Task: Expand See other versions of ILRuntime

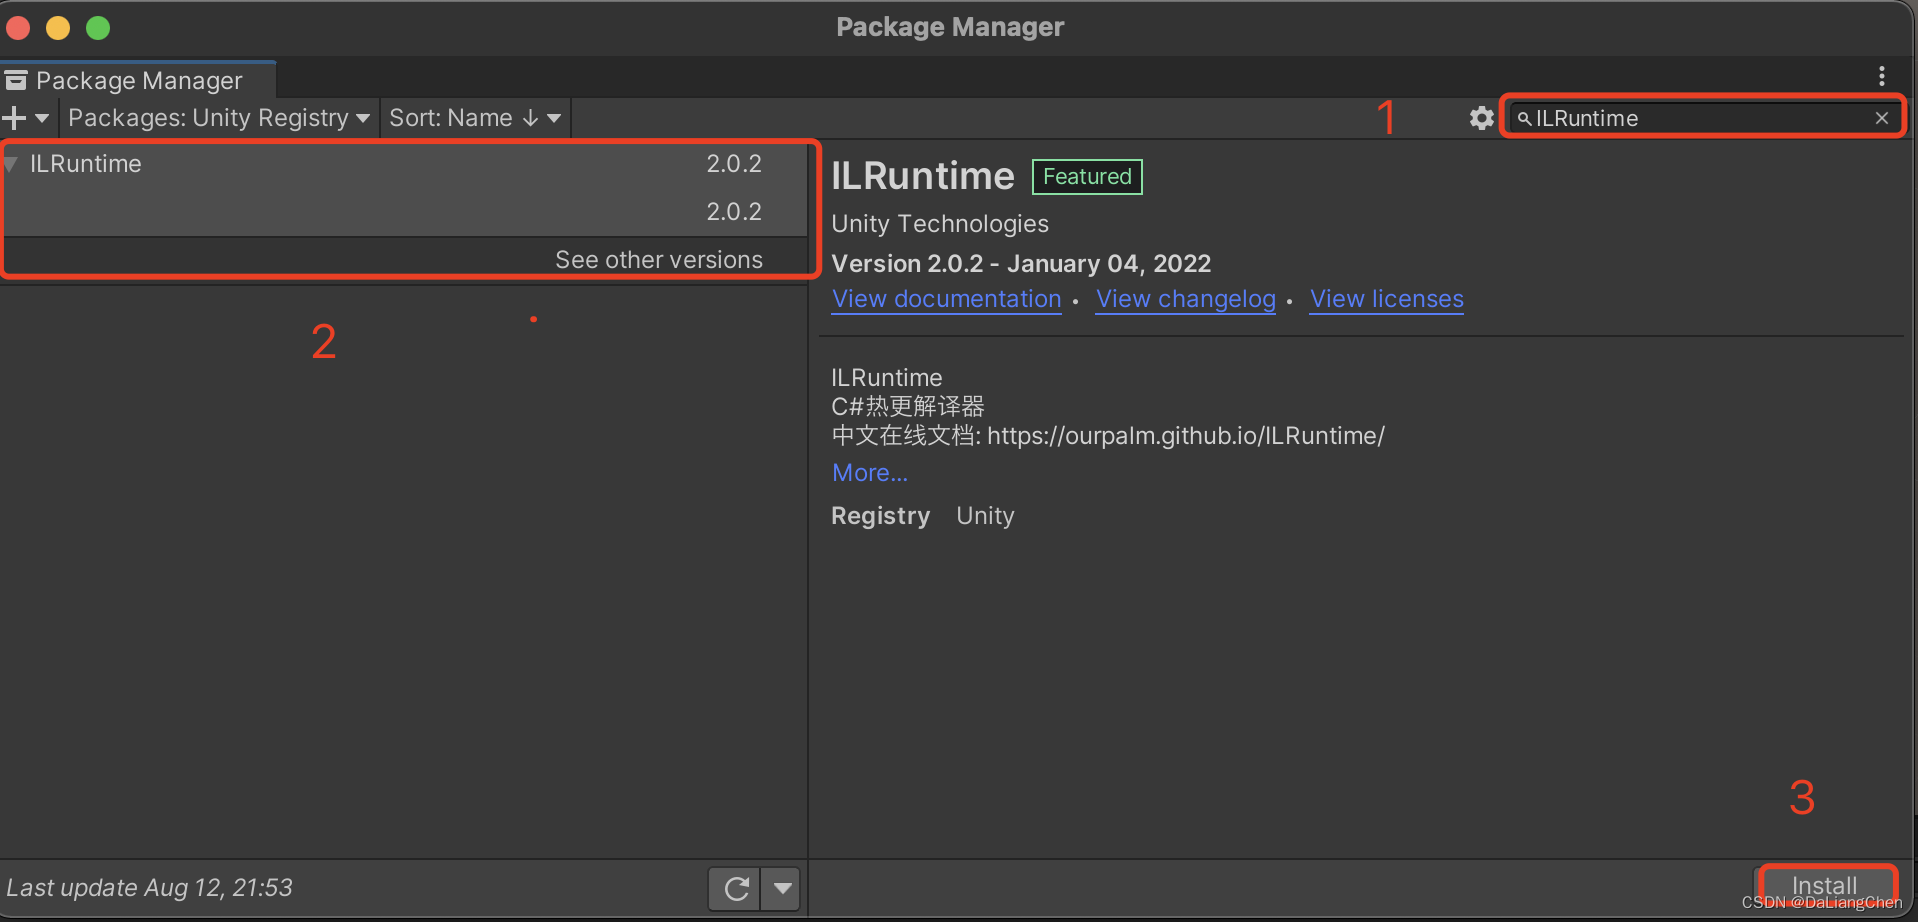Action: tap(659, 259)
